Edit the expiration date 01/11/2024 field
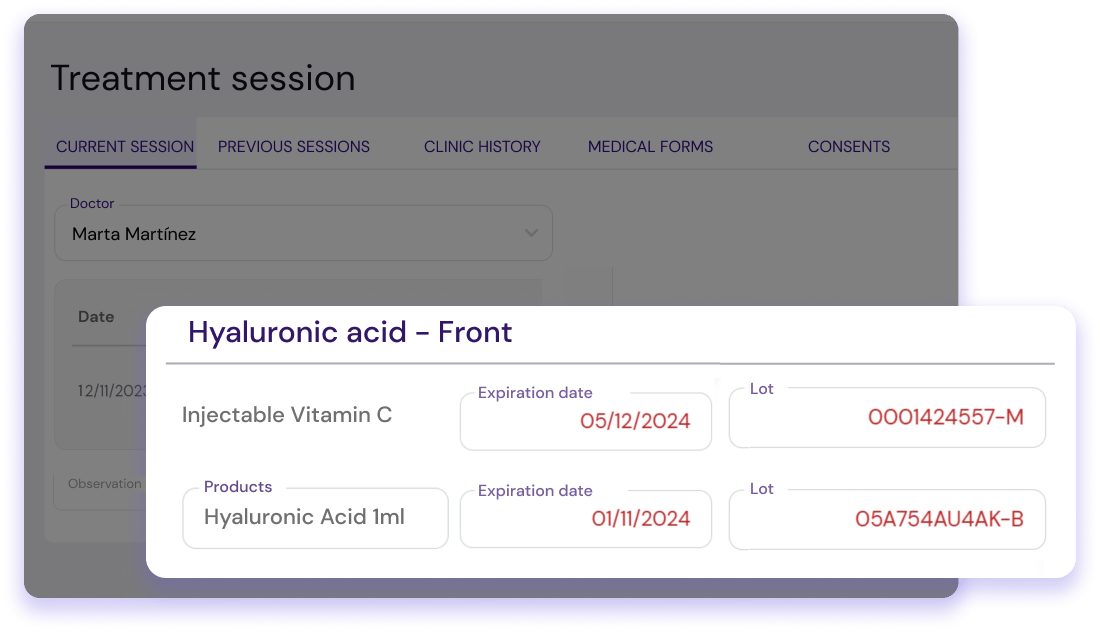The width and height of the screenshot is (1100, 632). (x=586, y=519)
